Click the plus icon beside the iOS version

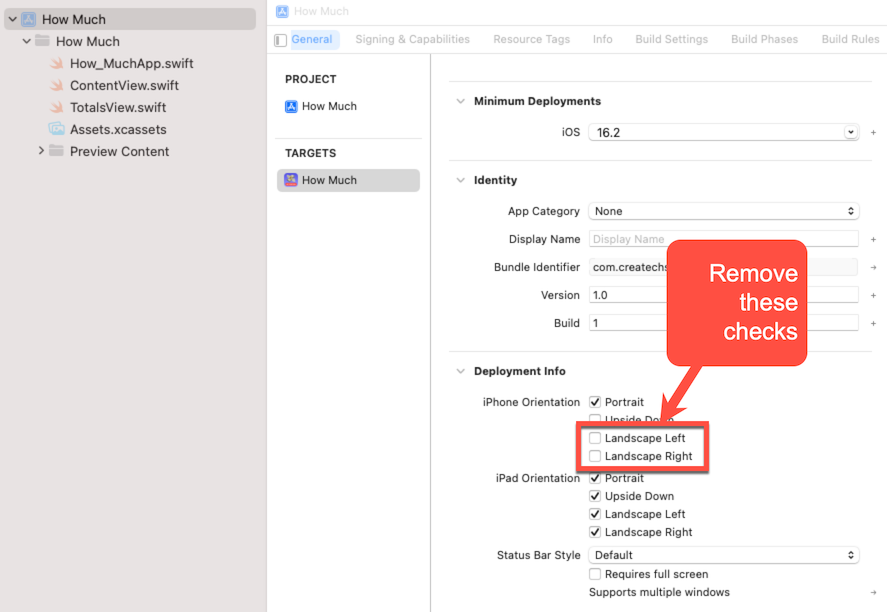pos(873,132)
